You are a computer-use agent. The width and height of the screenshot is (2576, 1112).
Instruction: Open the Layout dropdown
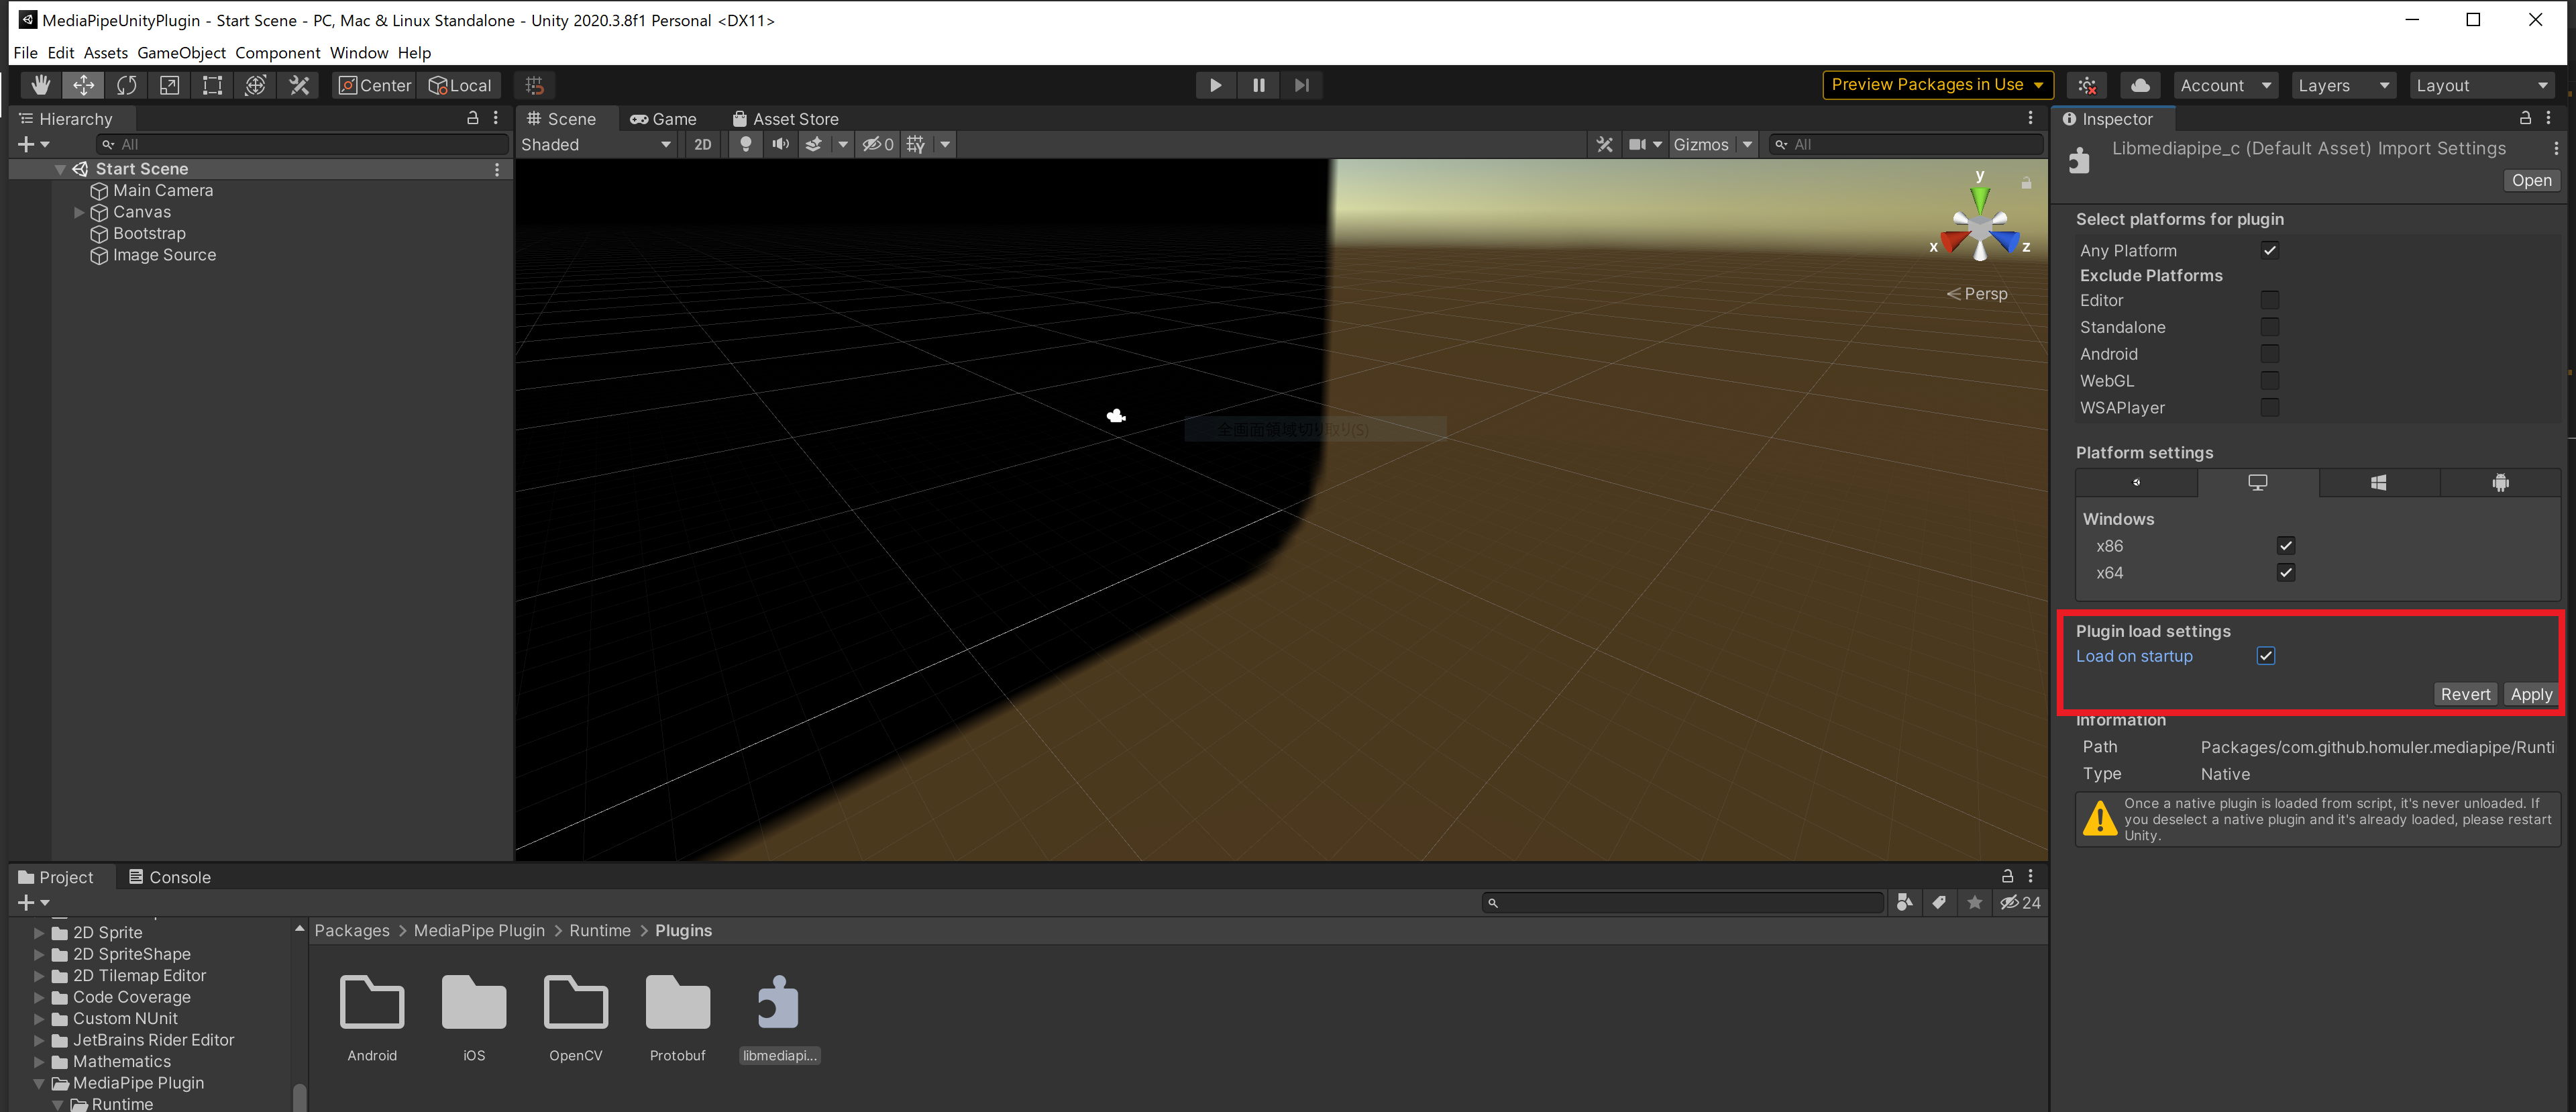pyautogui.click(x=2482, y=85)
